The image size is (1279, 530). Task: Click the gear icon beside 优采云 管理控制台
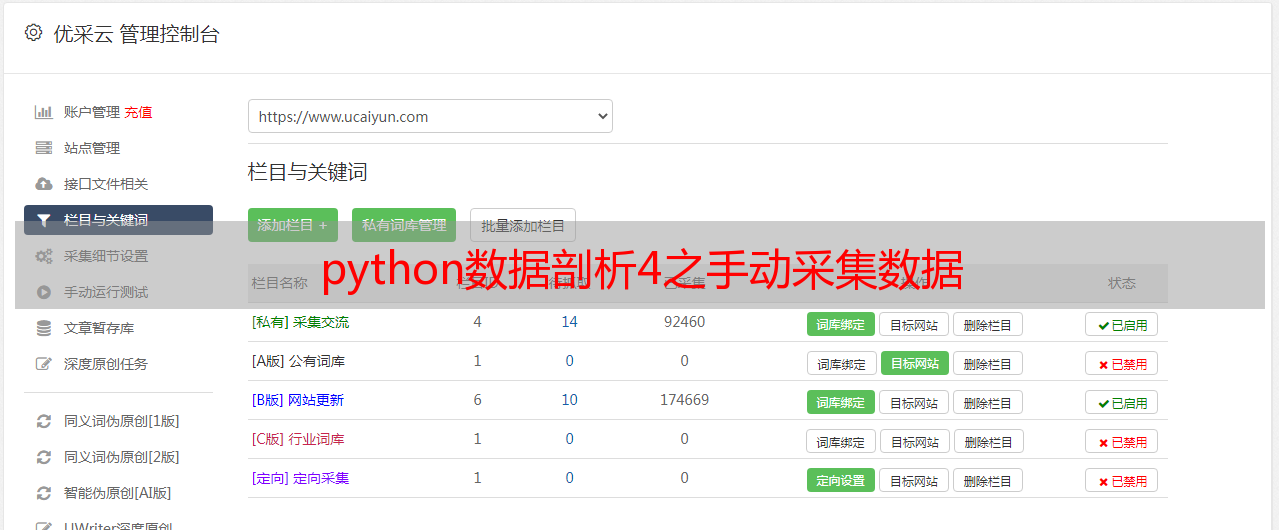coord(33,33)
